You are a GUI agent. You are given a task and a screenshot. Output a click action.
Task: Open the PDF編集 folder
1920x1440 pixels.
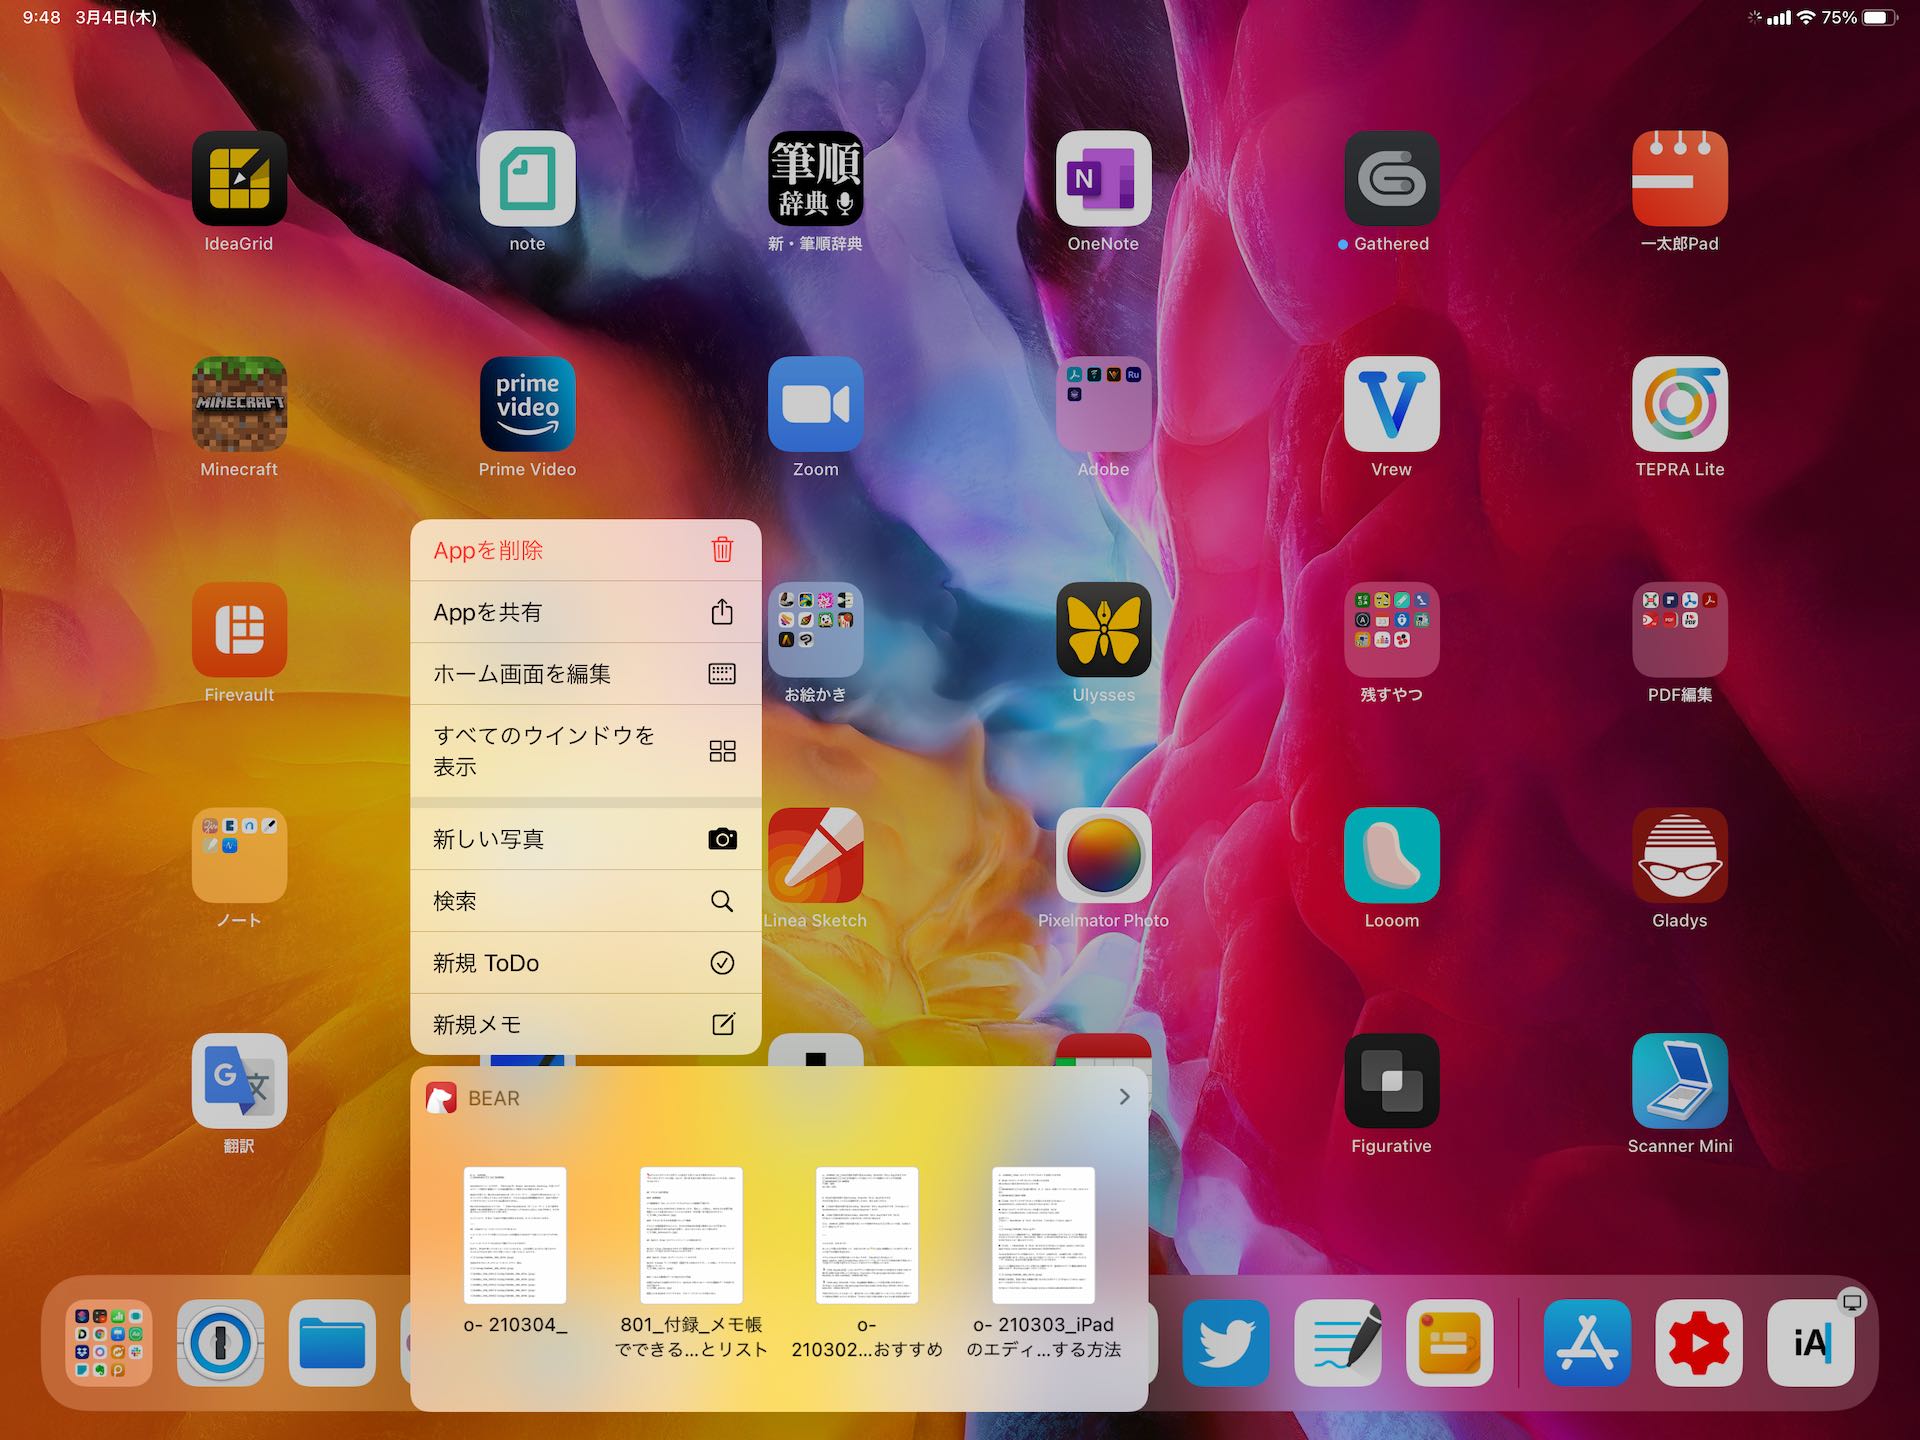pos(1679,630)
